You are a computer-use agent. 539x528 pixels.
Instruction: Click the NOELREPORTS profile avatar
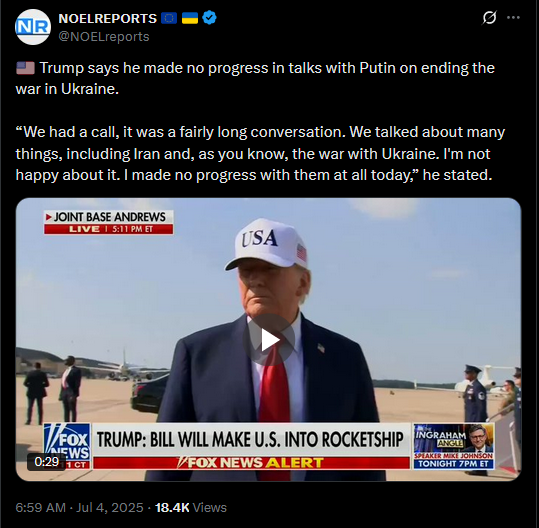[33, 27]
